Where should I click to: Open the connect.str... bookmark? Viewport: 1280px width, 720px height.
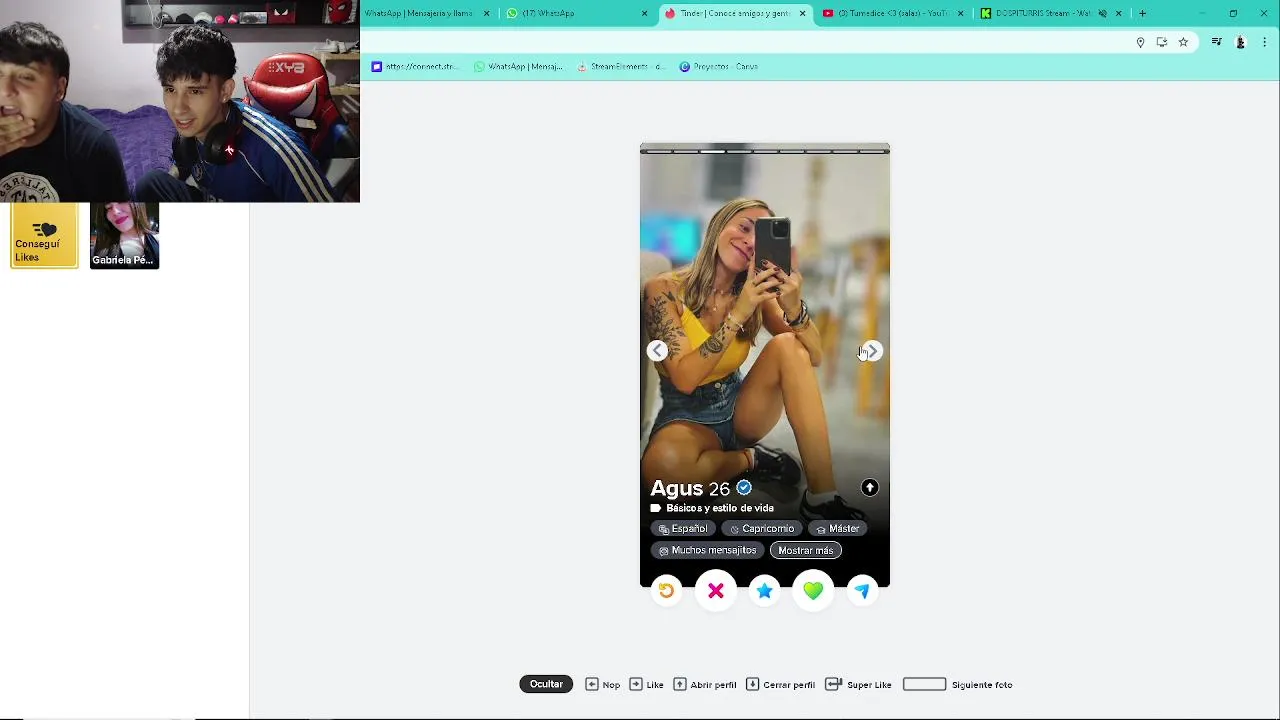tap(414, 66)
